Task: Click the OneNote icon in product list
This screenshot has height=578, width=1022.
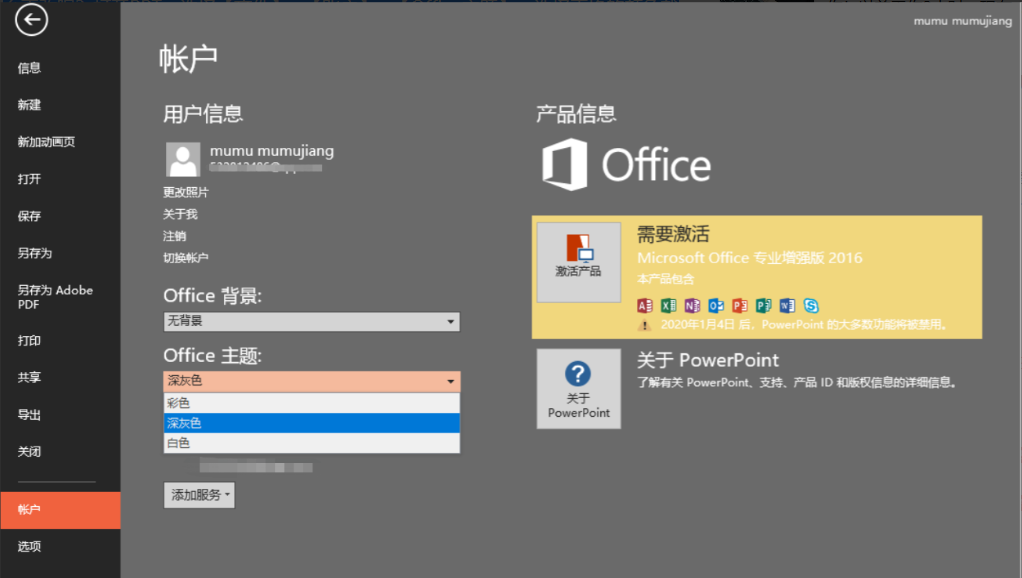Action: (x=692, y=305)
